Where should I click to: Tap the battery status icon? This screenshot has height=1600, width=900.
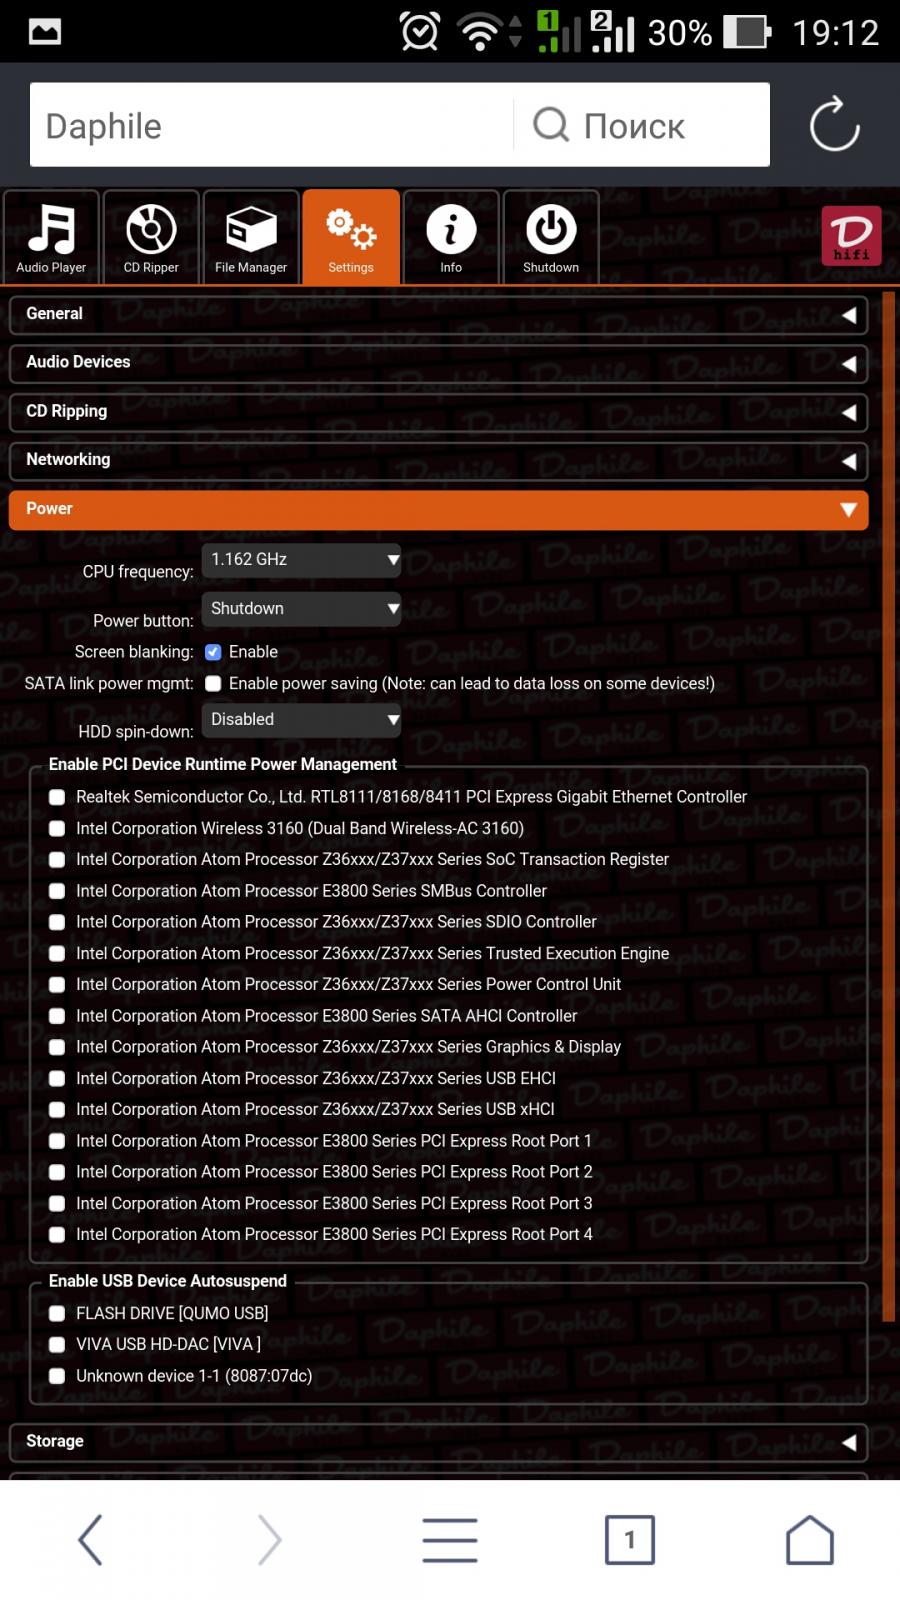coord(747,32)
